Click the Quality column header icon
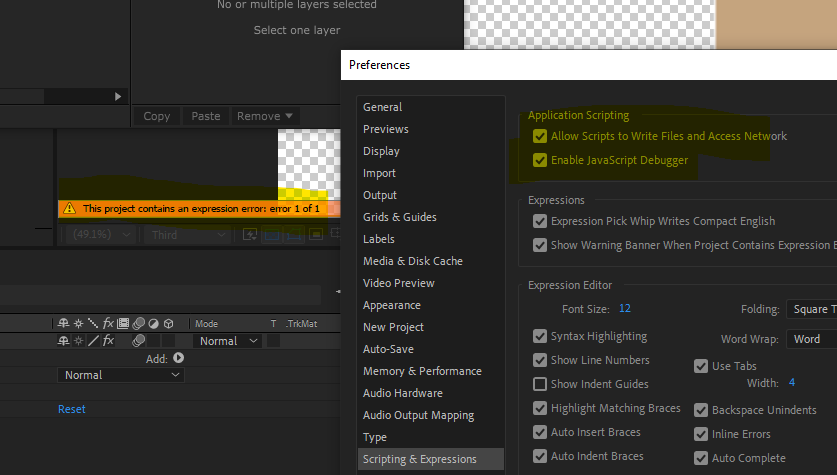The image size is (837, 475). (x=93, y=323)
